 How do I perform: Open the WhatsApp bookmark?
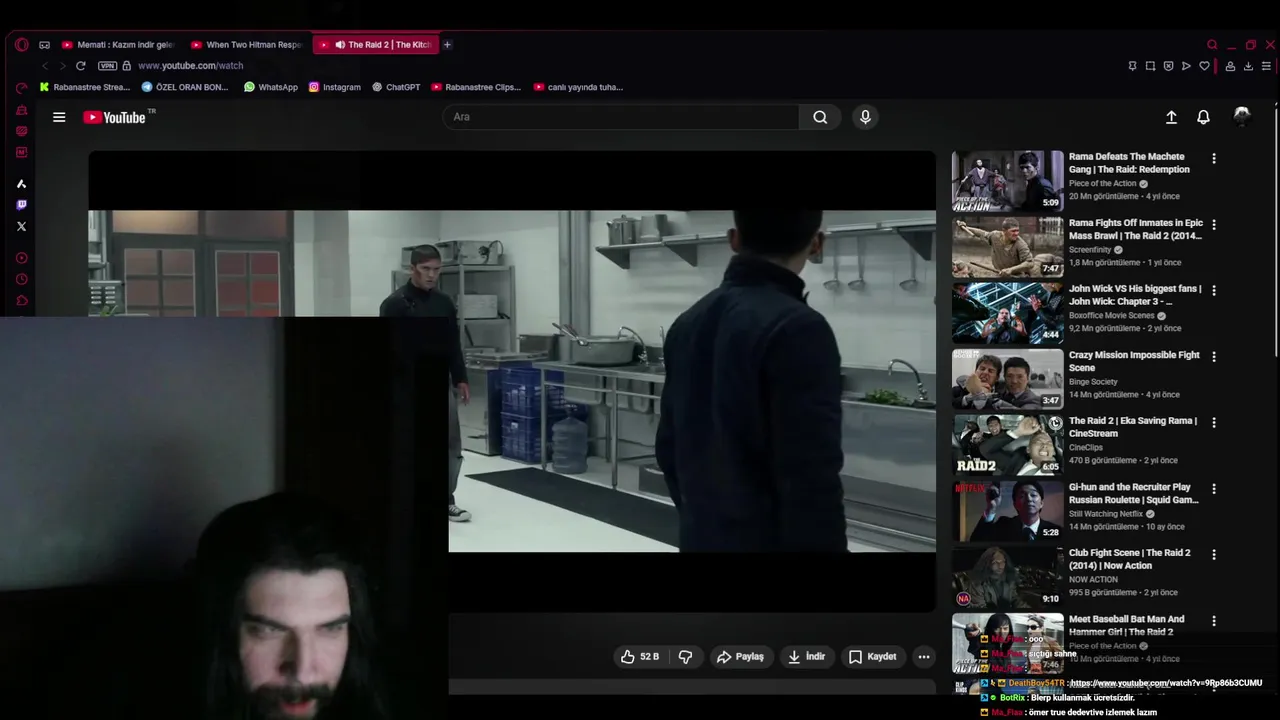click(270, 87)
